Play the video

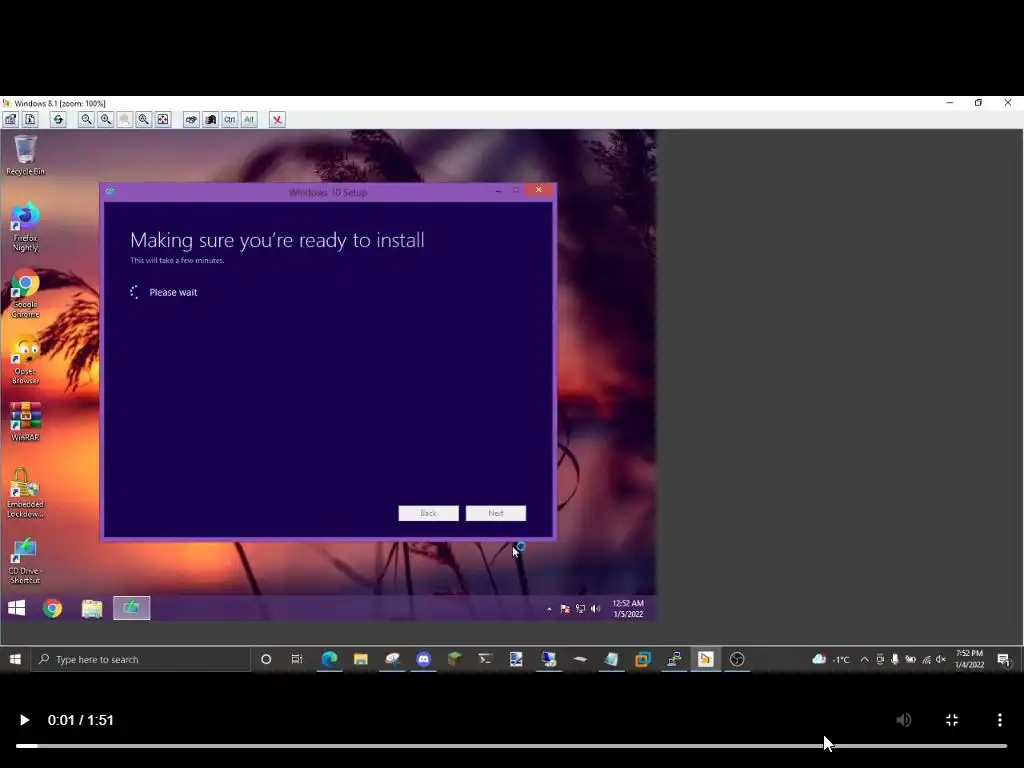24,720
